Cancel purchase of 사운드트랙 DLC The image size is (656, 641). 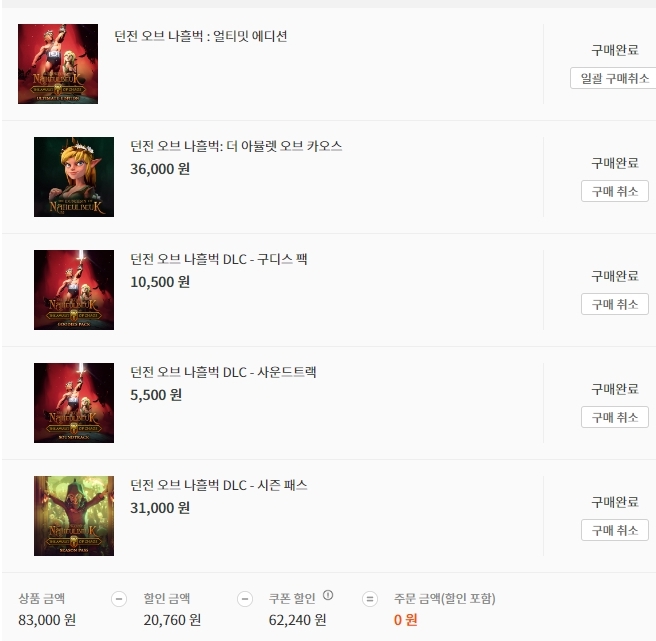pos(615,417)
